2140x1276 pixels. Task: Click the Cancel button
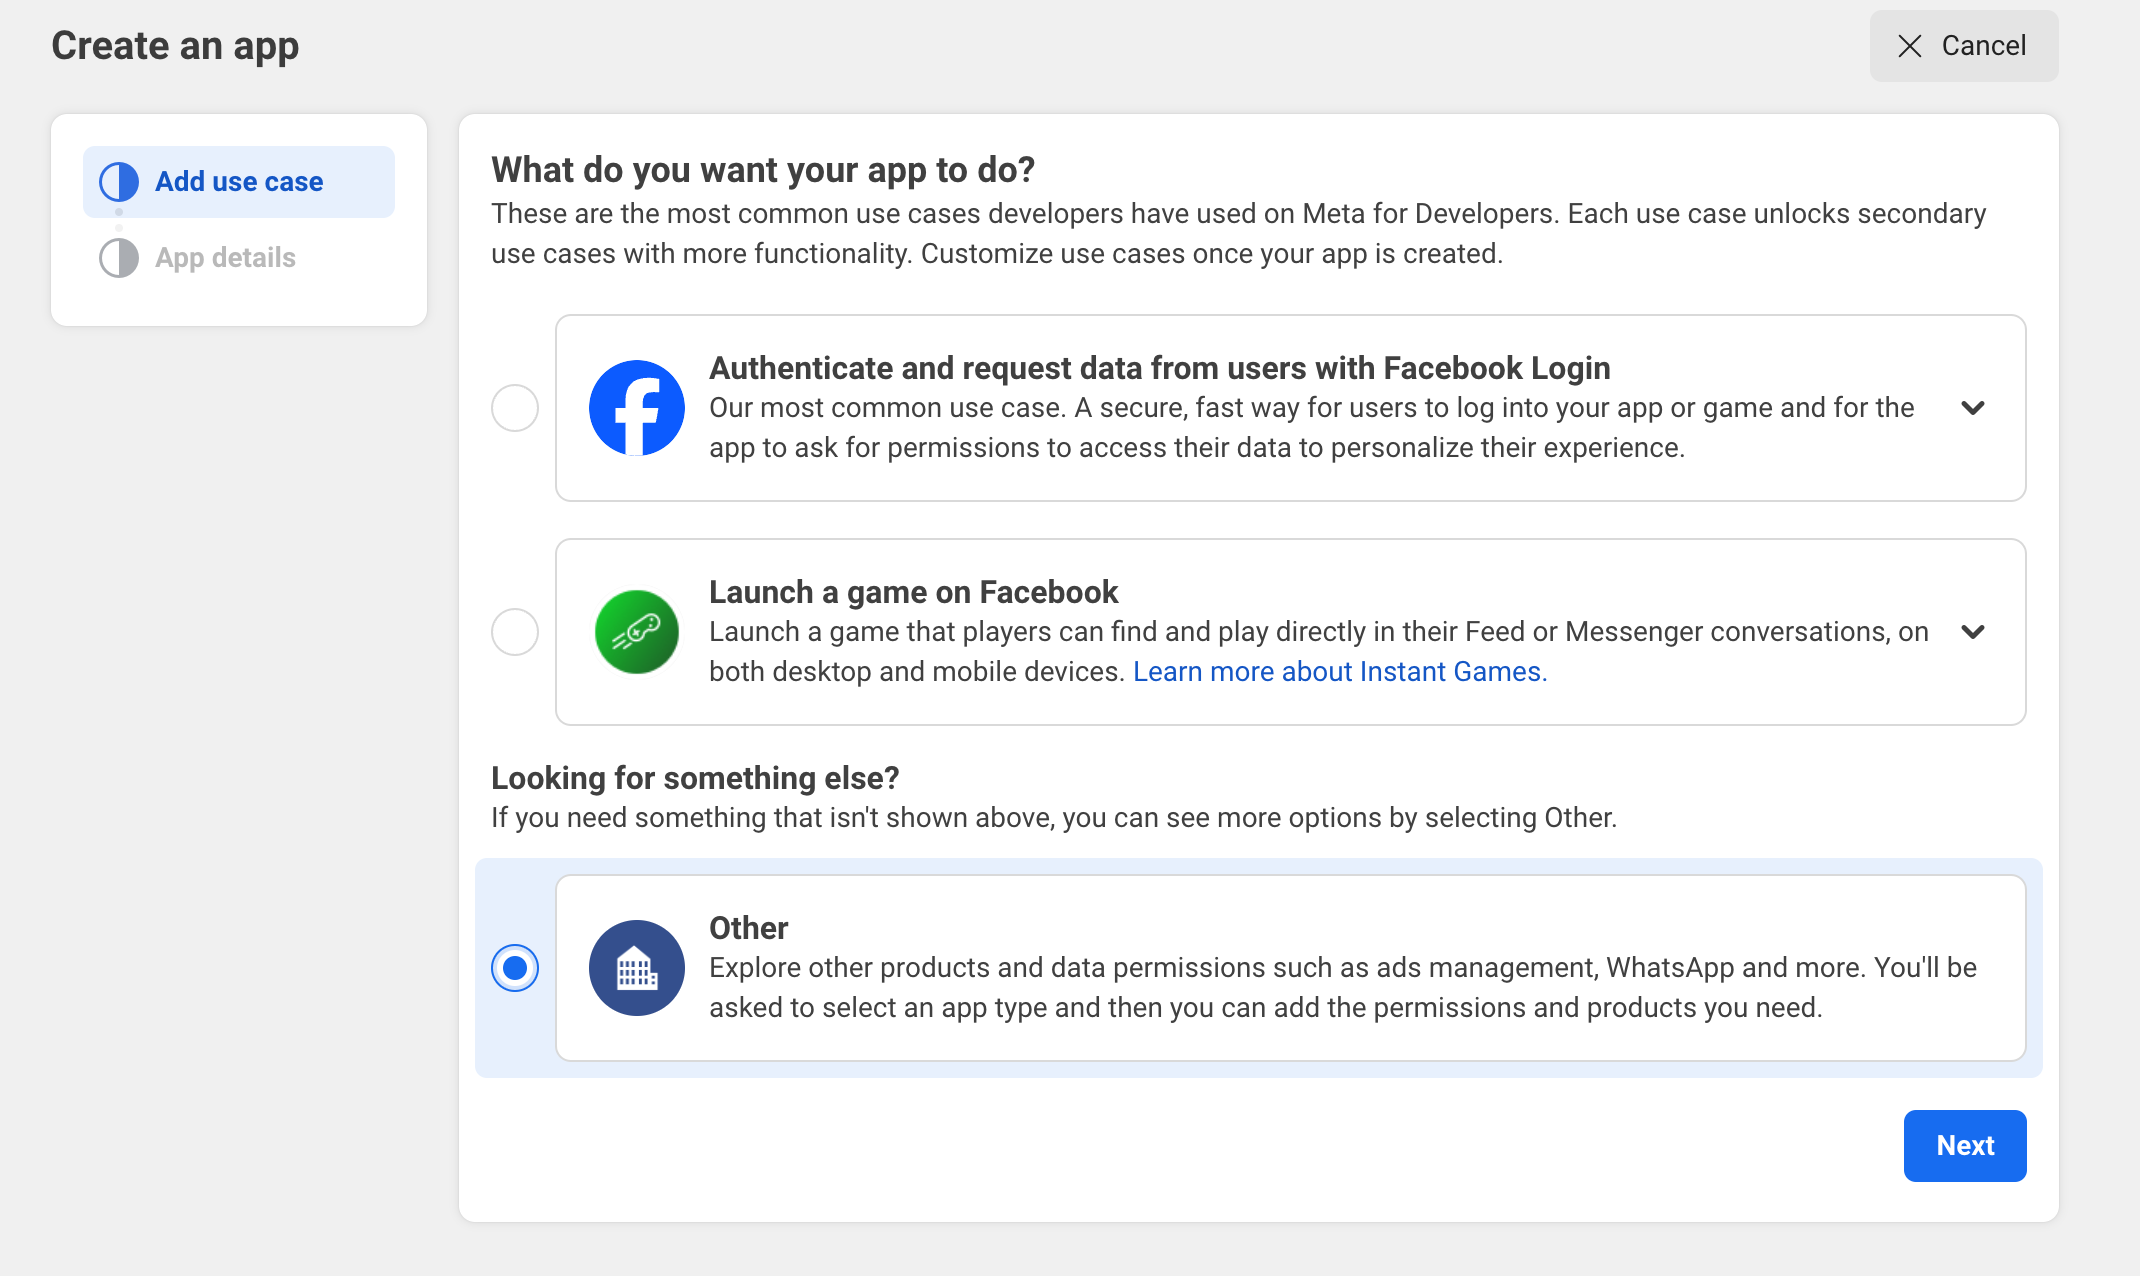1963,46
